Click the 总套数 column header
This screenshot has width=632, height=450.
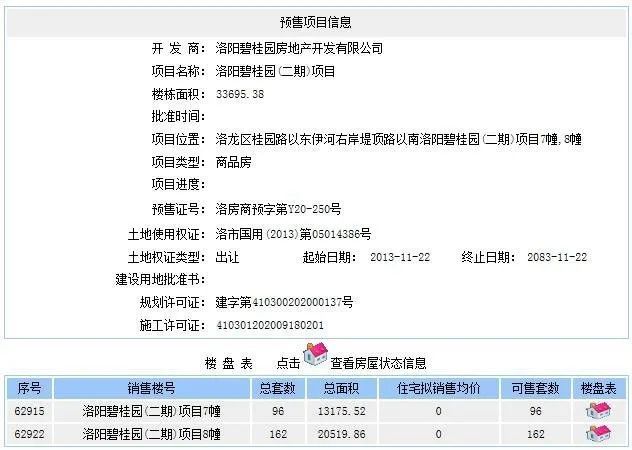point(278,388)
